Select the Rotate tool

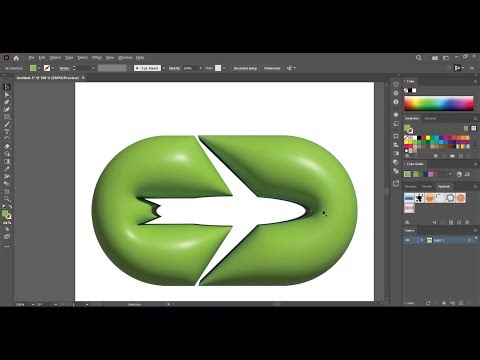(7, 139)
